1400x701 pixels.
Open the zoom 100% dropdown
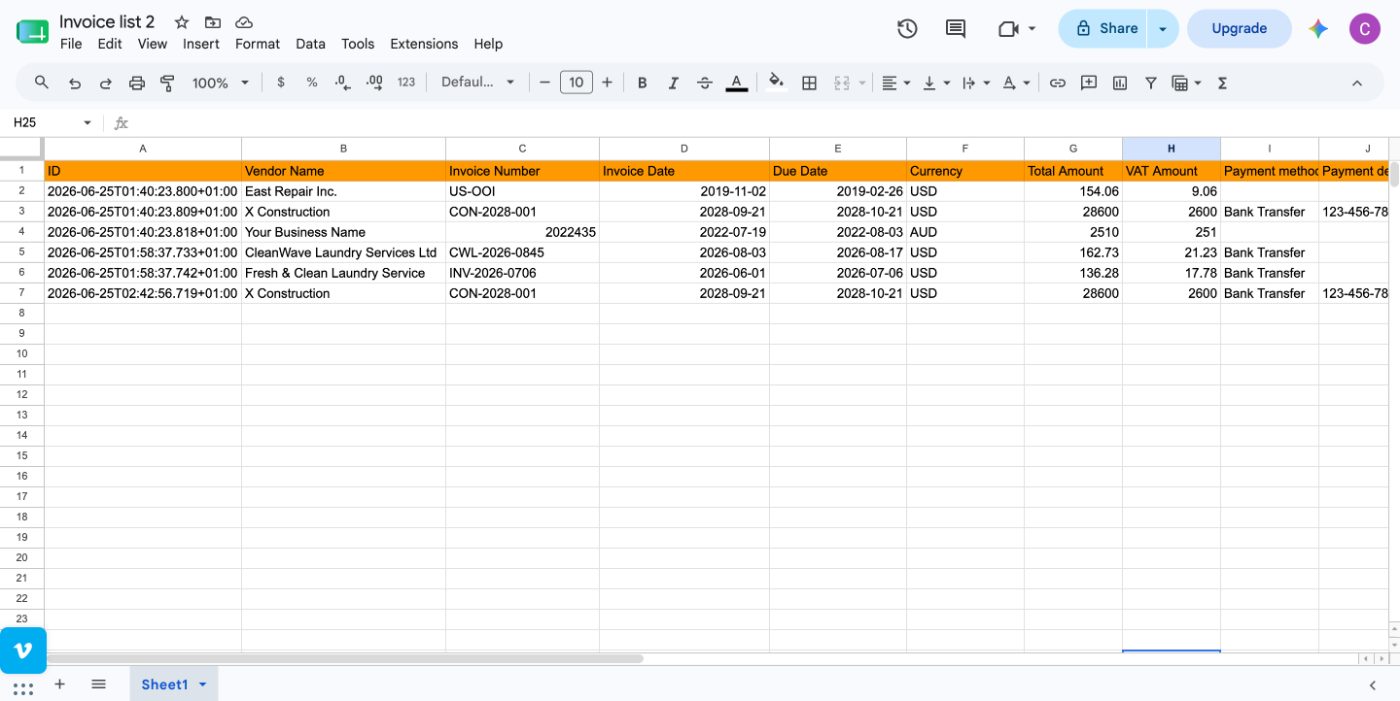[220, 83]
